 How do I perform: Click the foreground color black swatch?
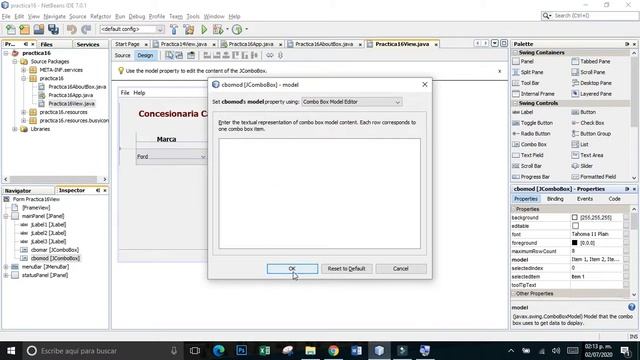(575, 243)
